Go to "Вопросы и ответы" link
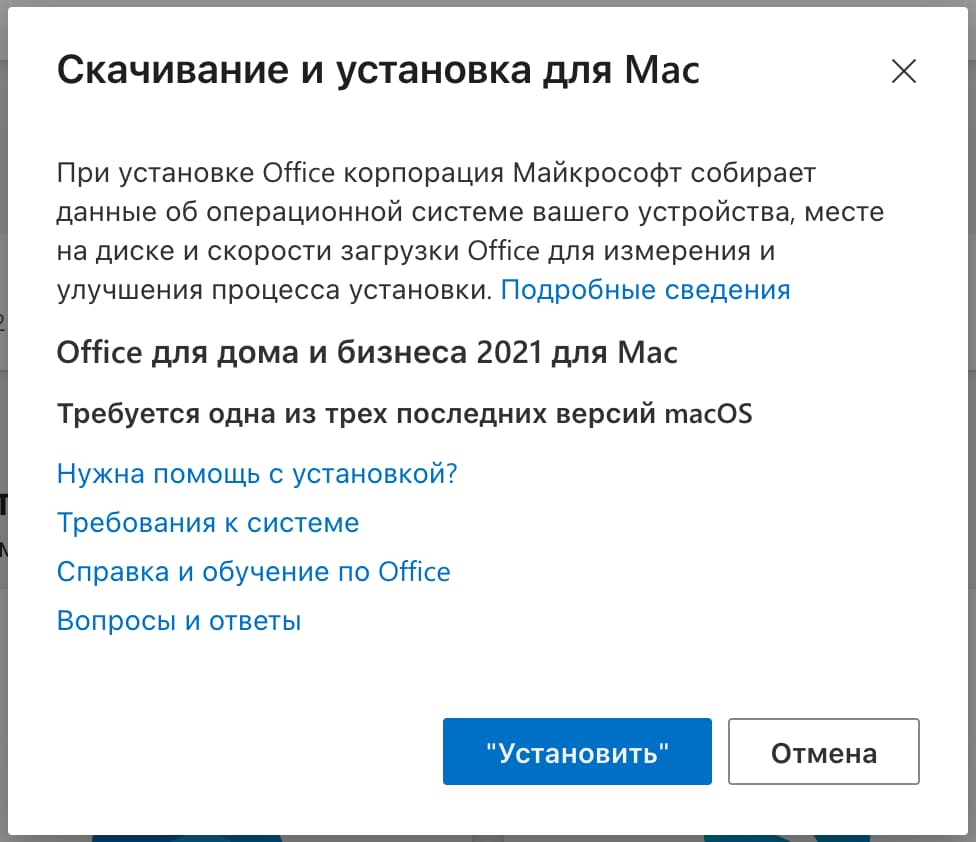The width and height of the screenshot is (976, 842). 179,621
